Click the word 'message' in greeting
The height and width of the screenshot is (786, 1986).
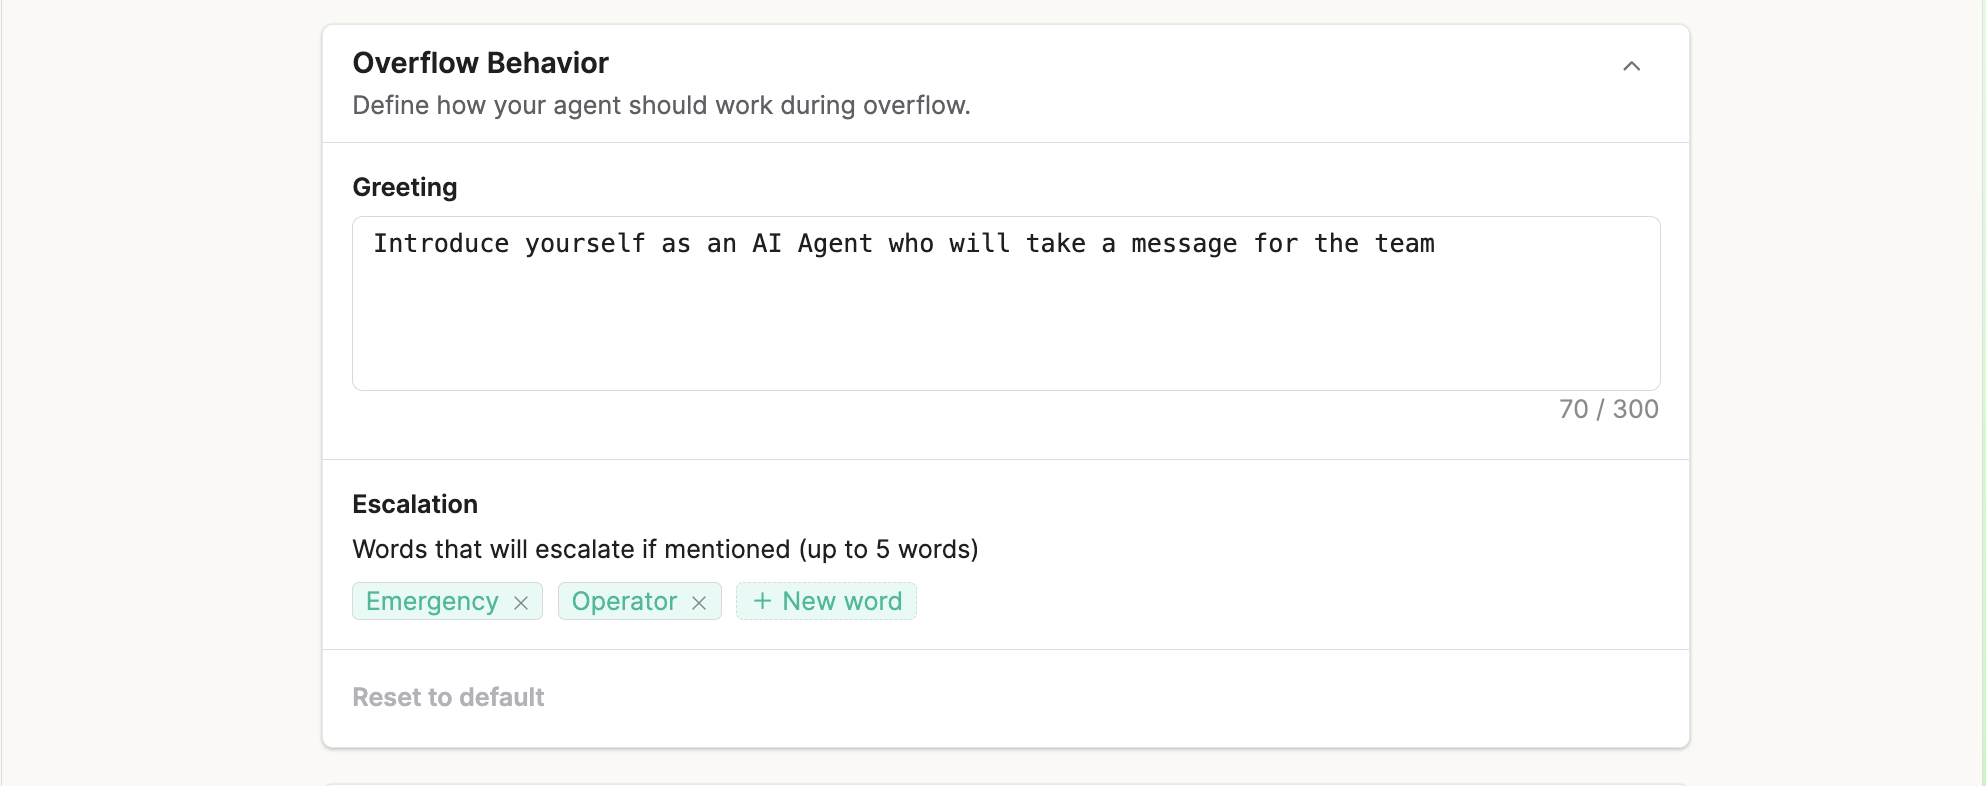pyautogui.click(x=1184, y=244)
